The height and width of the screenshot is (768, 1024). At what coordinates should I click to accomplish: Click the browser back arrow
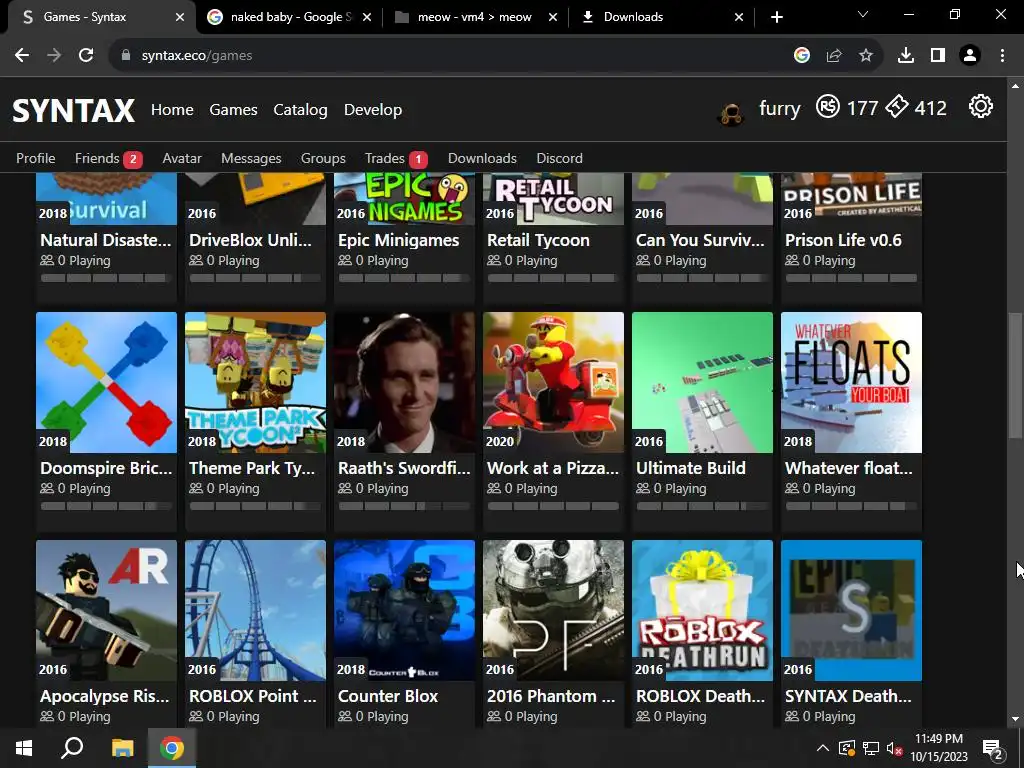[22, 56]
